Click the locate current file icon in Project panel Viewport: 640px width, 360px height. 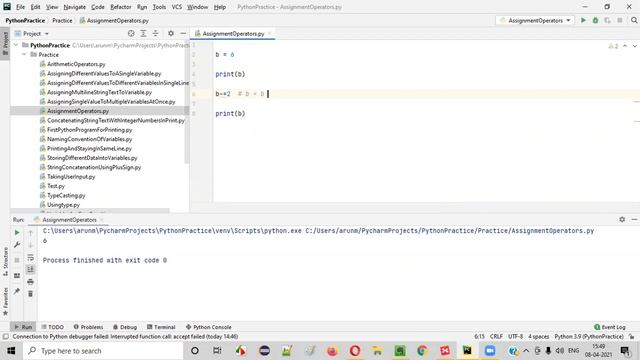point(131,33)
